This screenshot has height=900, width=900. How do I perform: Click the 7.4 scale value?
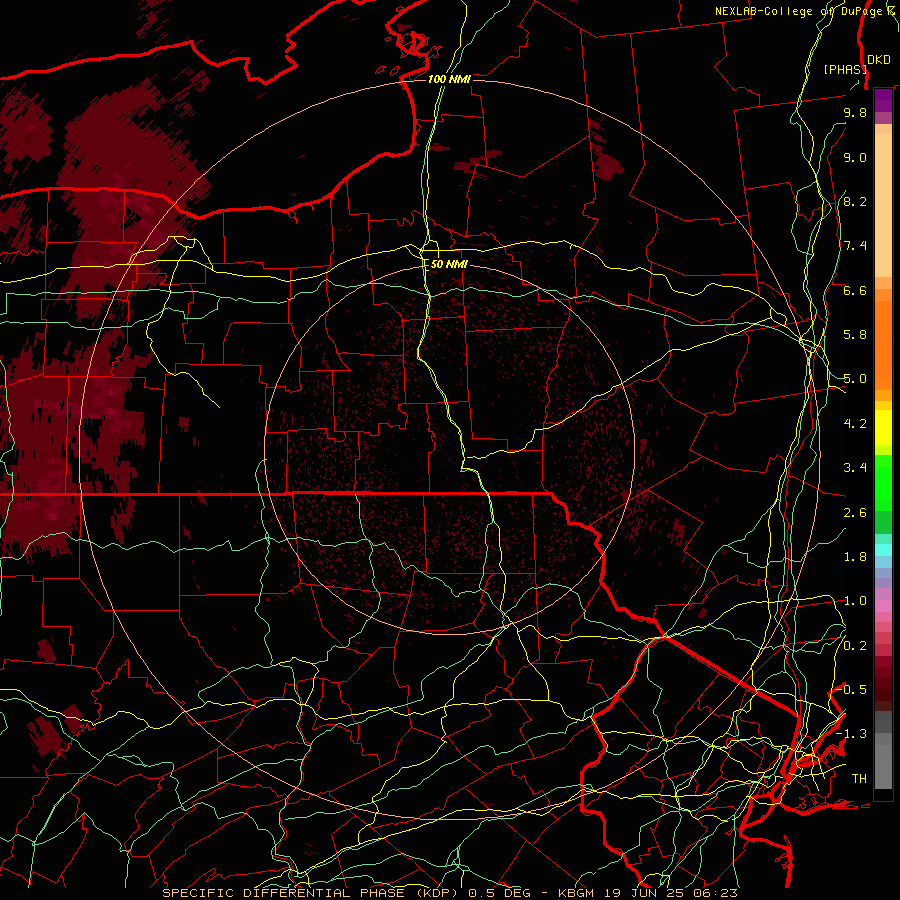pos(855,246)
